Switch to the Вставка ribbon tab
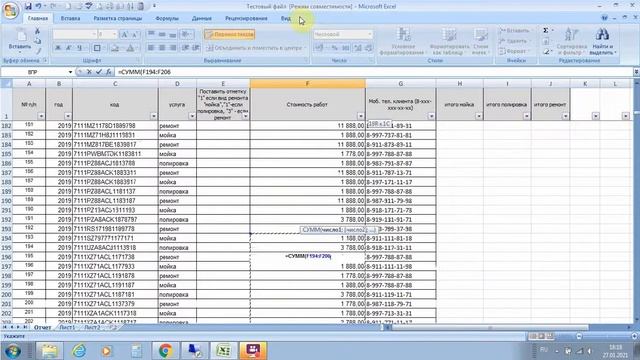The width and height of the screenshot is (640, 360). pyautogui.click(x=70, y=18)
